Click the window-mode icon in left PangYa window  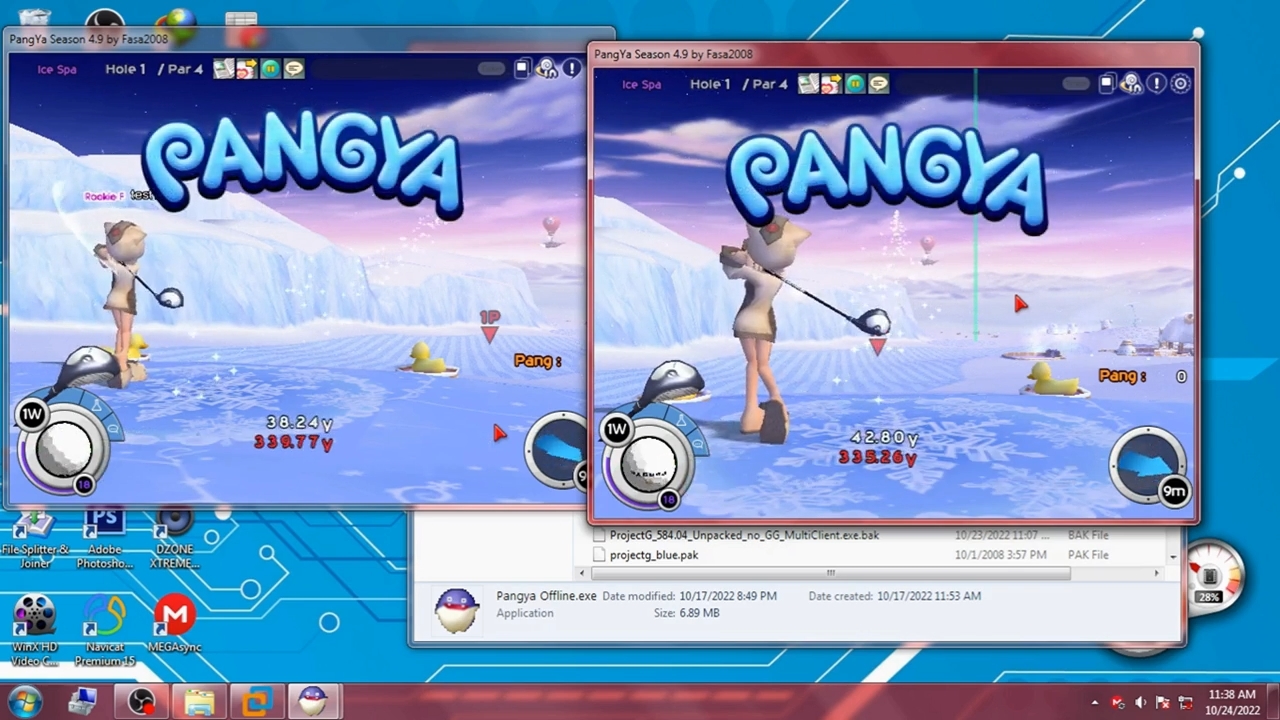pyautogui.click(x=522, y=68)
